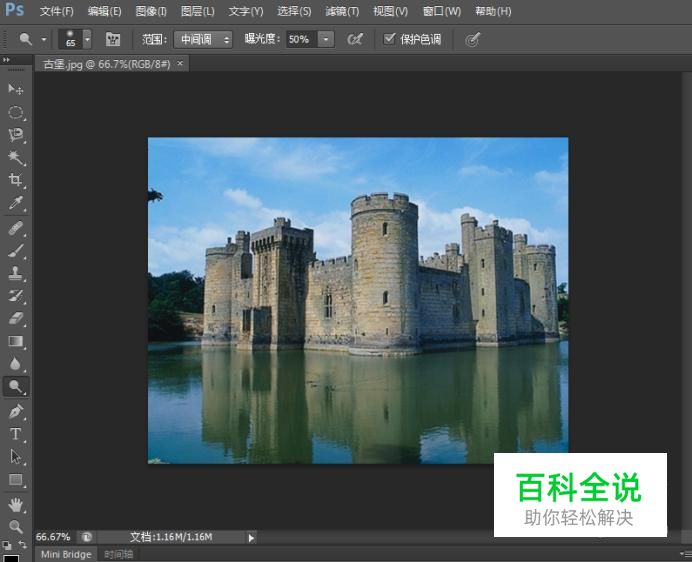Screen dimensions: 692x562
Task: Toggle the brush panel button
Action: point(113,39)
